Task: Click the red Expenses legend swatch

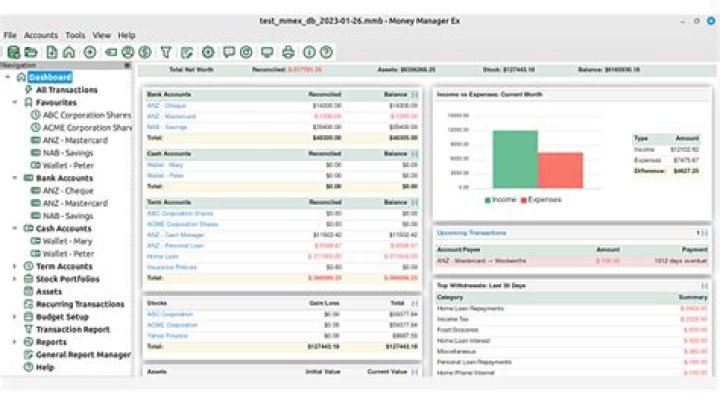Action: pos(523,200)
